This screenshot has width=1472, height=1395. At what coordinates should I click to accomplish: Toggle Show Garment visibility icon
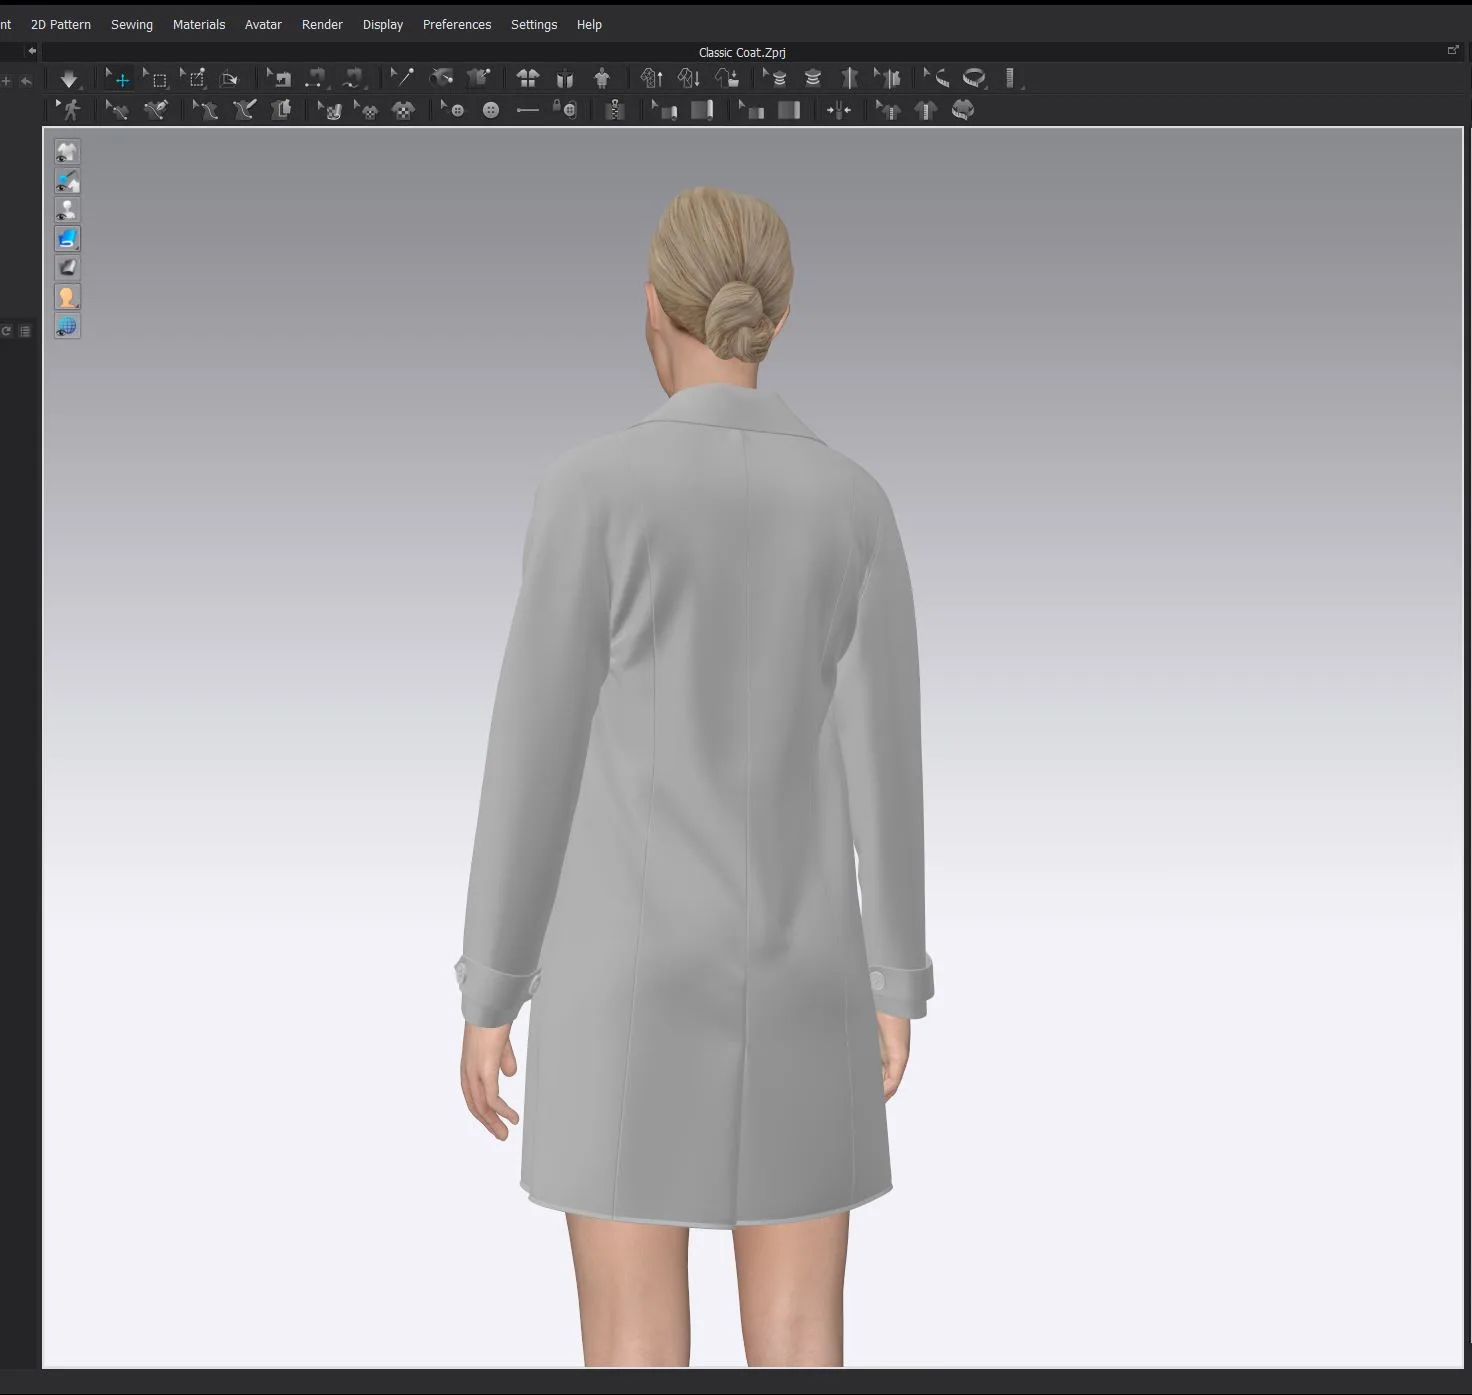pos(67,152)
